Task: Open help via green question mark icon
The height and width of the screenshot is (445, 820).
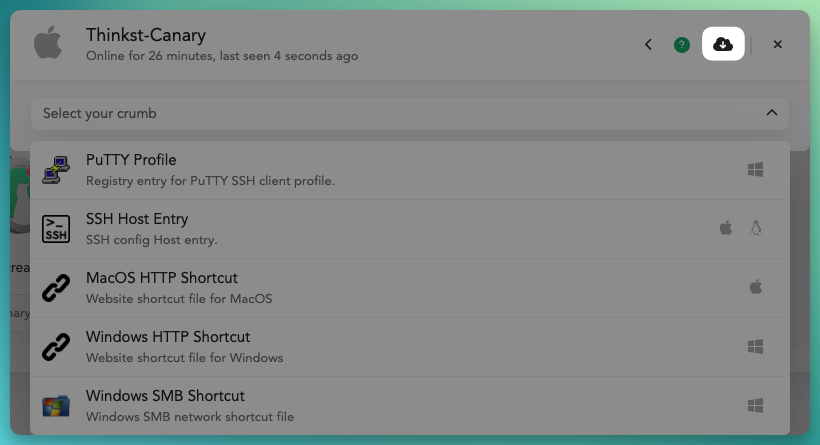Action: coord(681,45)
